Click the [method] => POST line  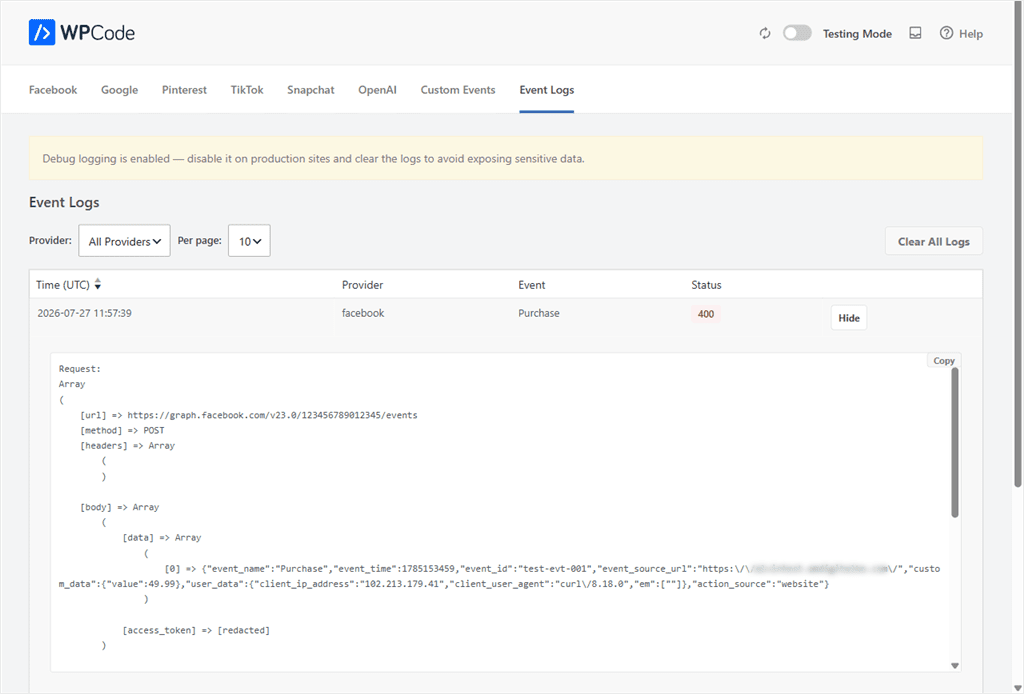click(x=122, y=430)
